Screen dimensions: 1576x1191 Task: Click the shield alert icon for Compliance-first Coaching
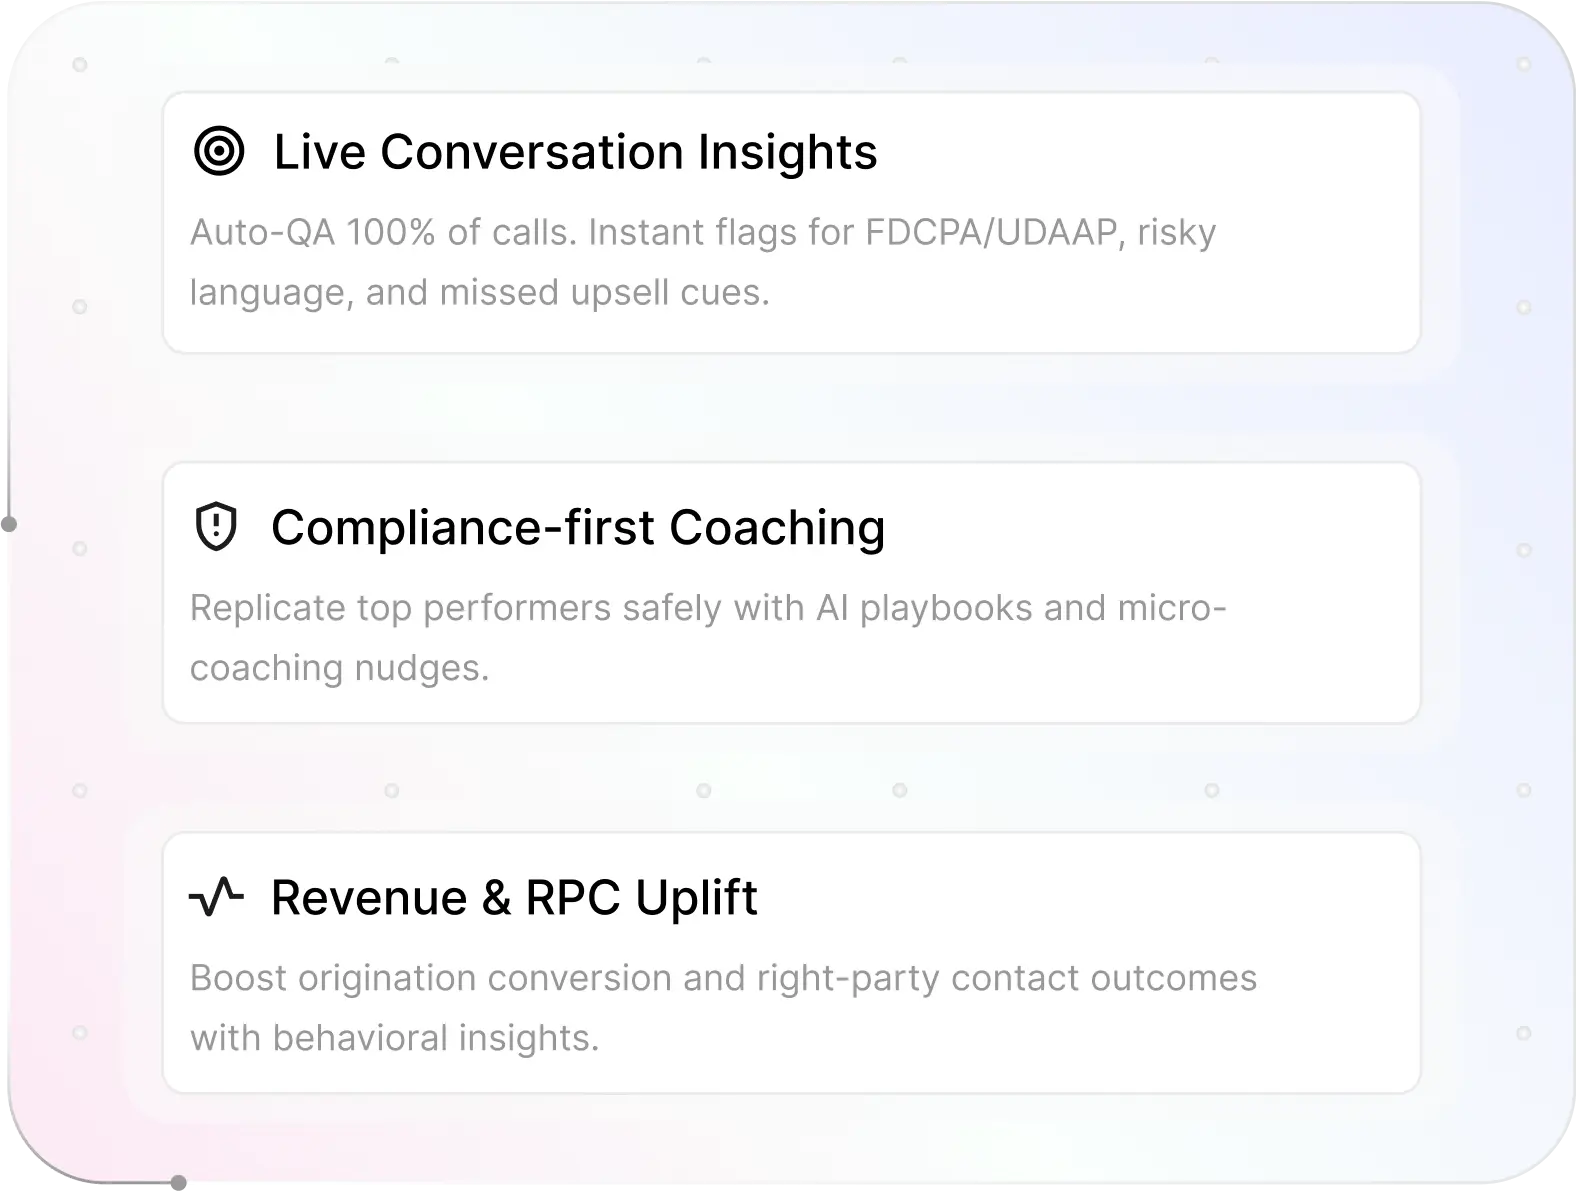[215, 528]
